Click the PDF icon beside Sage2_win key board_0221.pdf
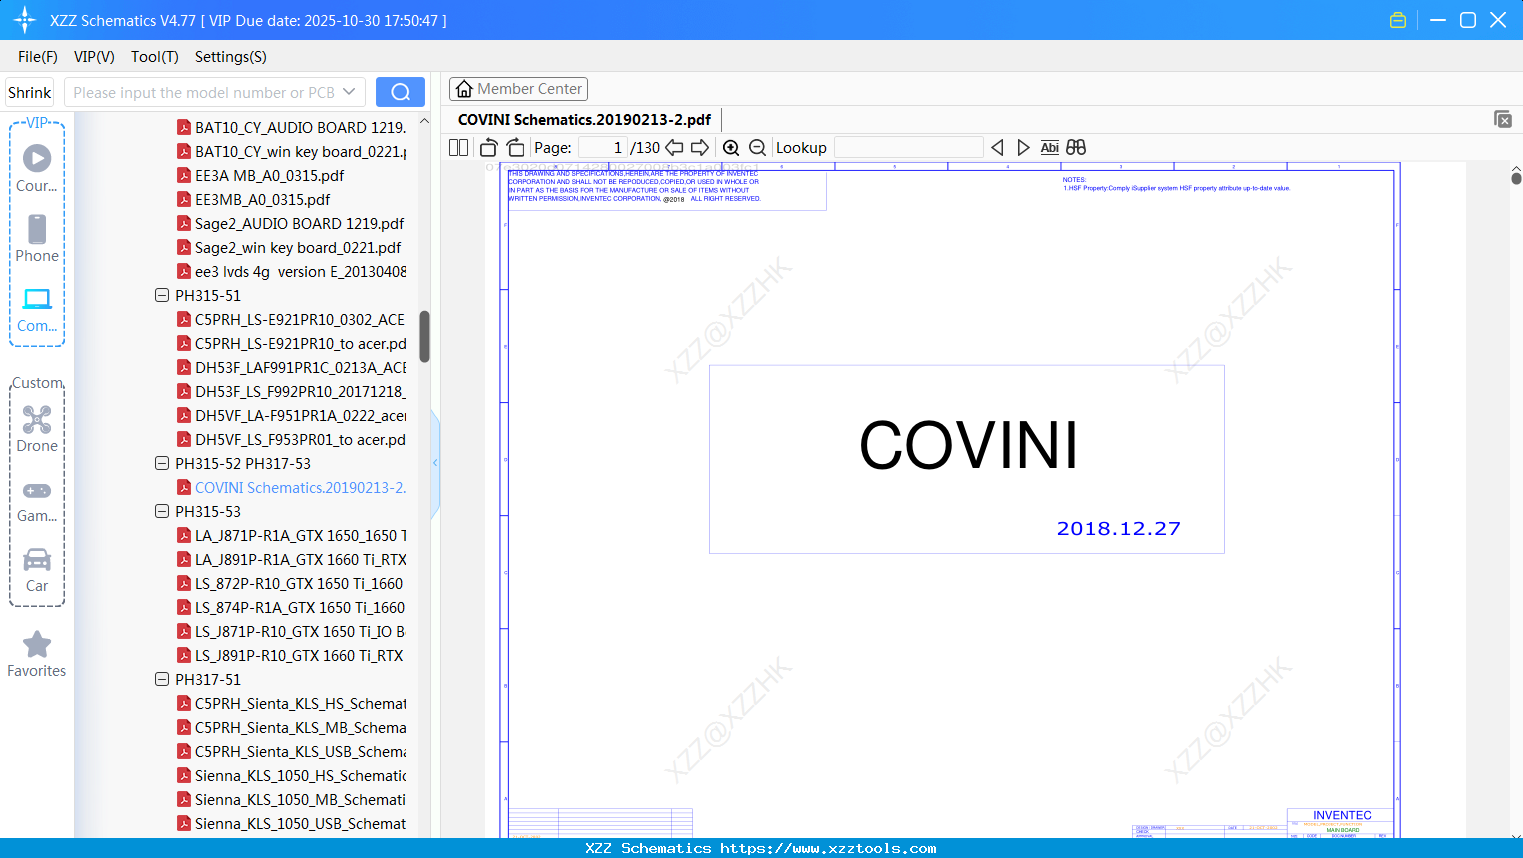The image size is (1523, 858). pos(184,247)
